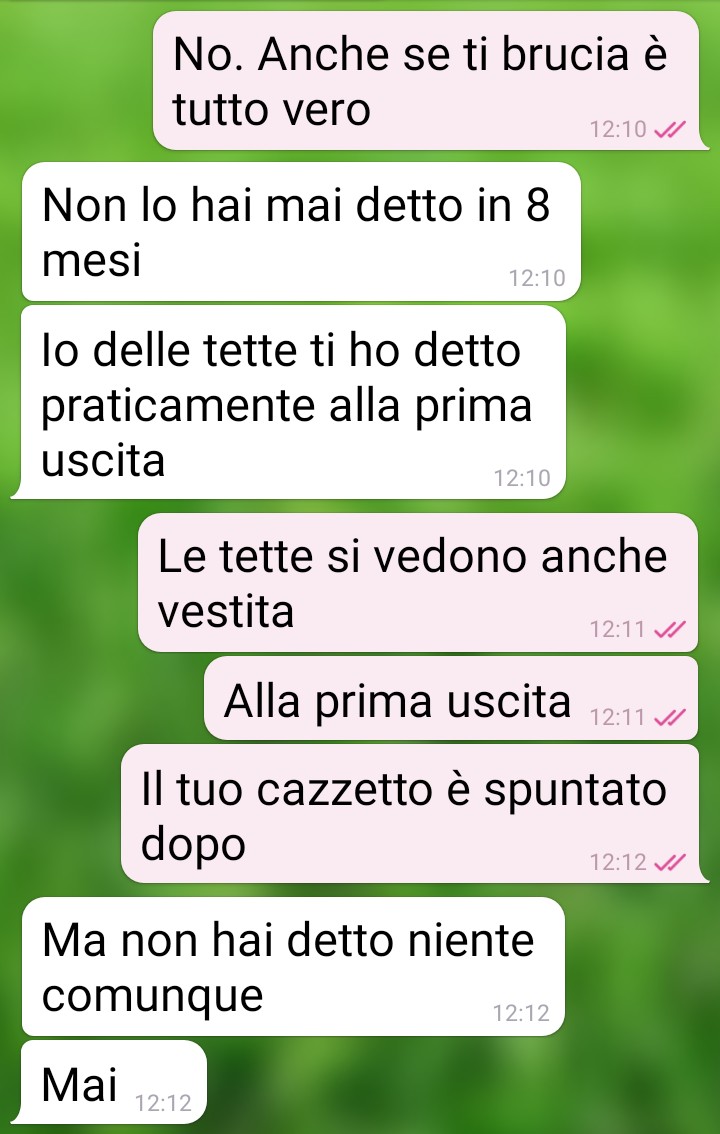The image size is (720, 1134).
Task: Select the 'No. Anche se ti brucia' message bubble
Action: tap(430, 80)
